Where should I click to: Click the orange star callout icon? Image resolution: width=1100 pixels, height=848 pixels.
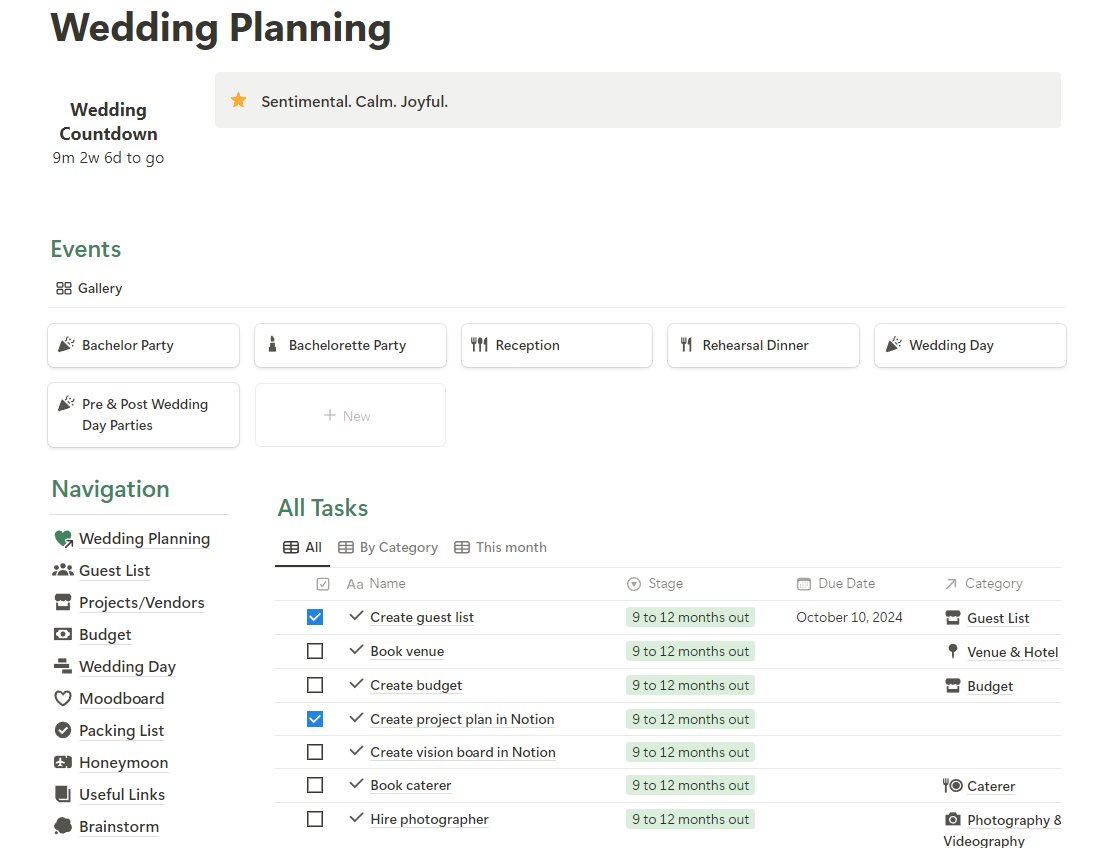239,100
